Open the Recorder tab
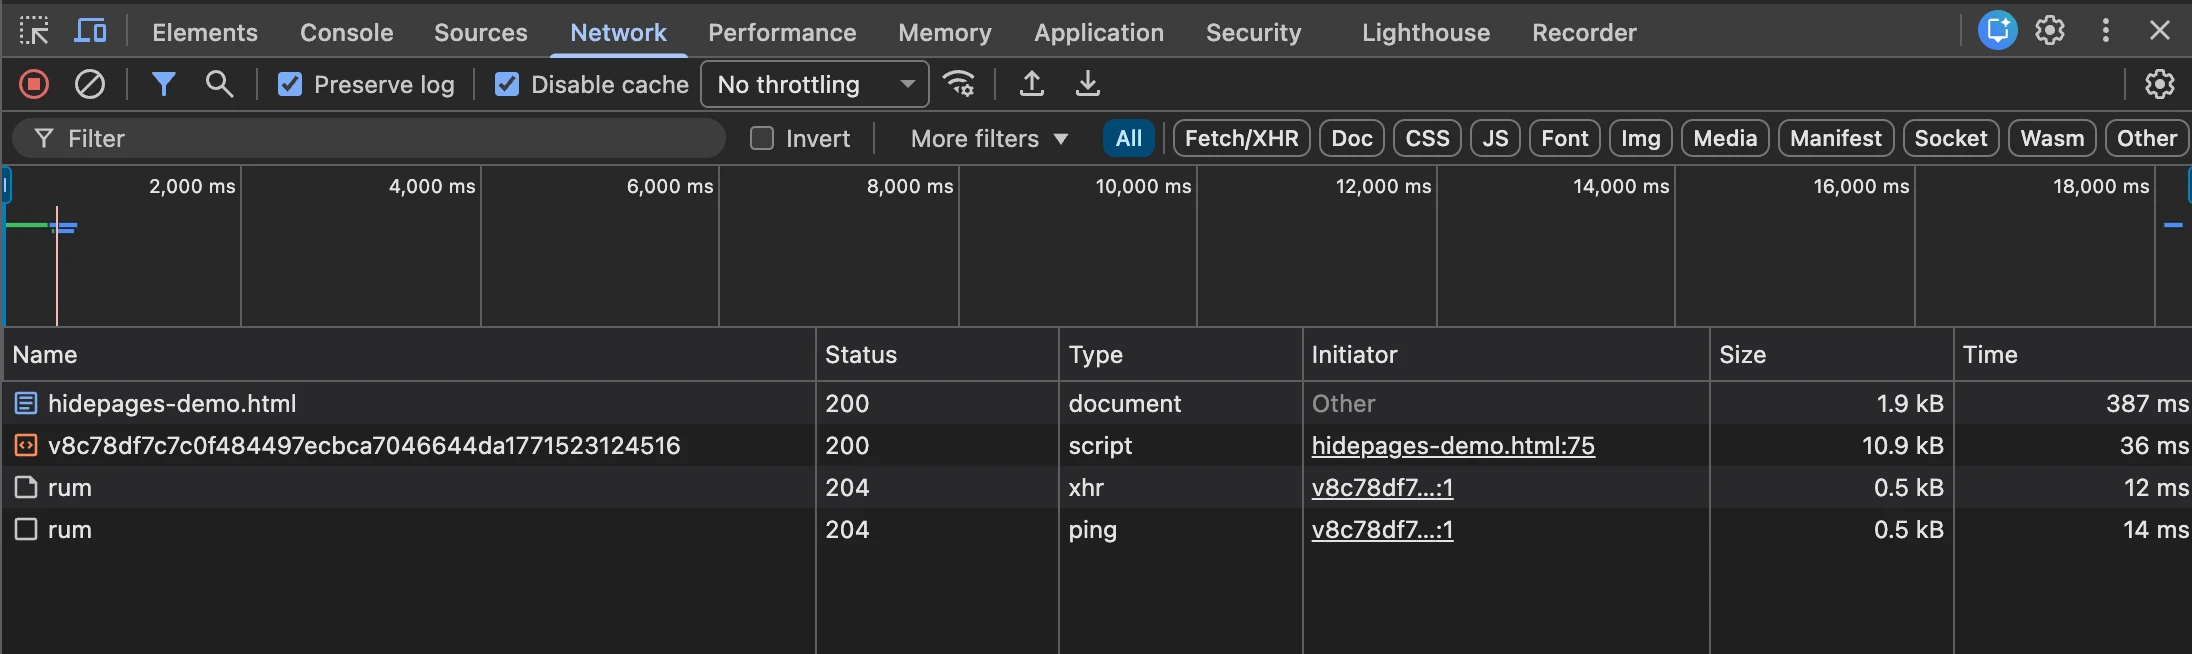 coord(1585,32)
